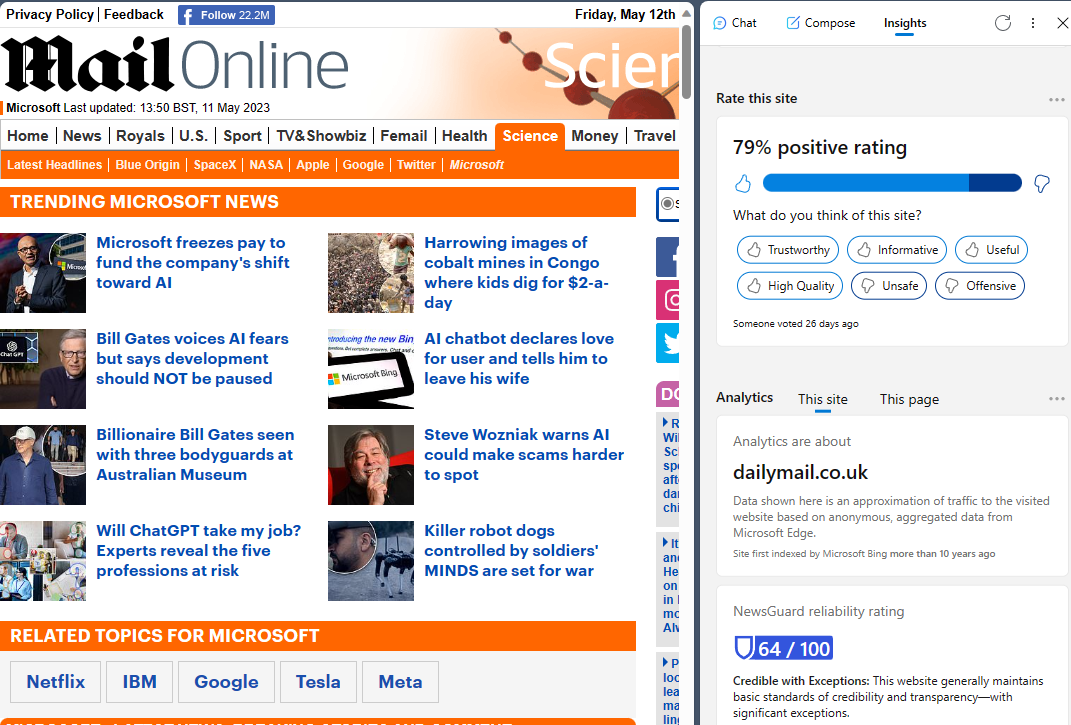Click Microsoft Bing article thumbnail
This screenshot has height=725, width=1071.
(371, 369)
